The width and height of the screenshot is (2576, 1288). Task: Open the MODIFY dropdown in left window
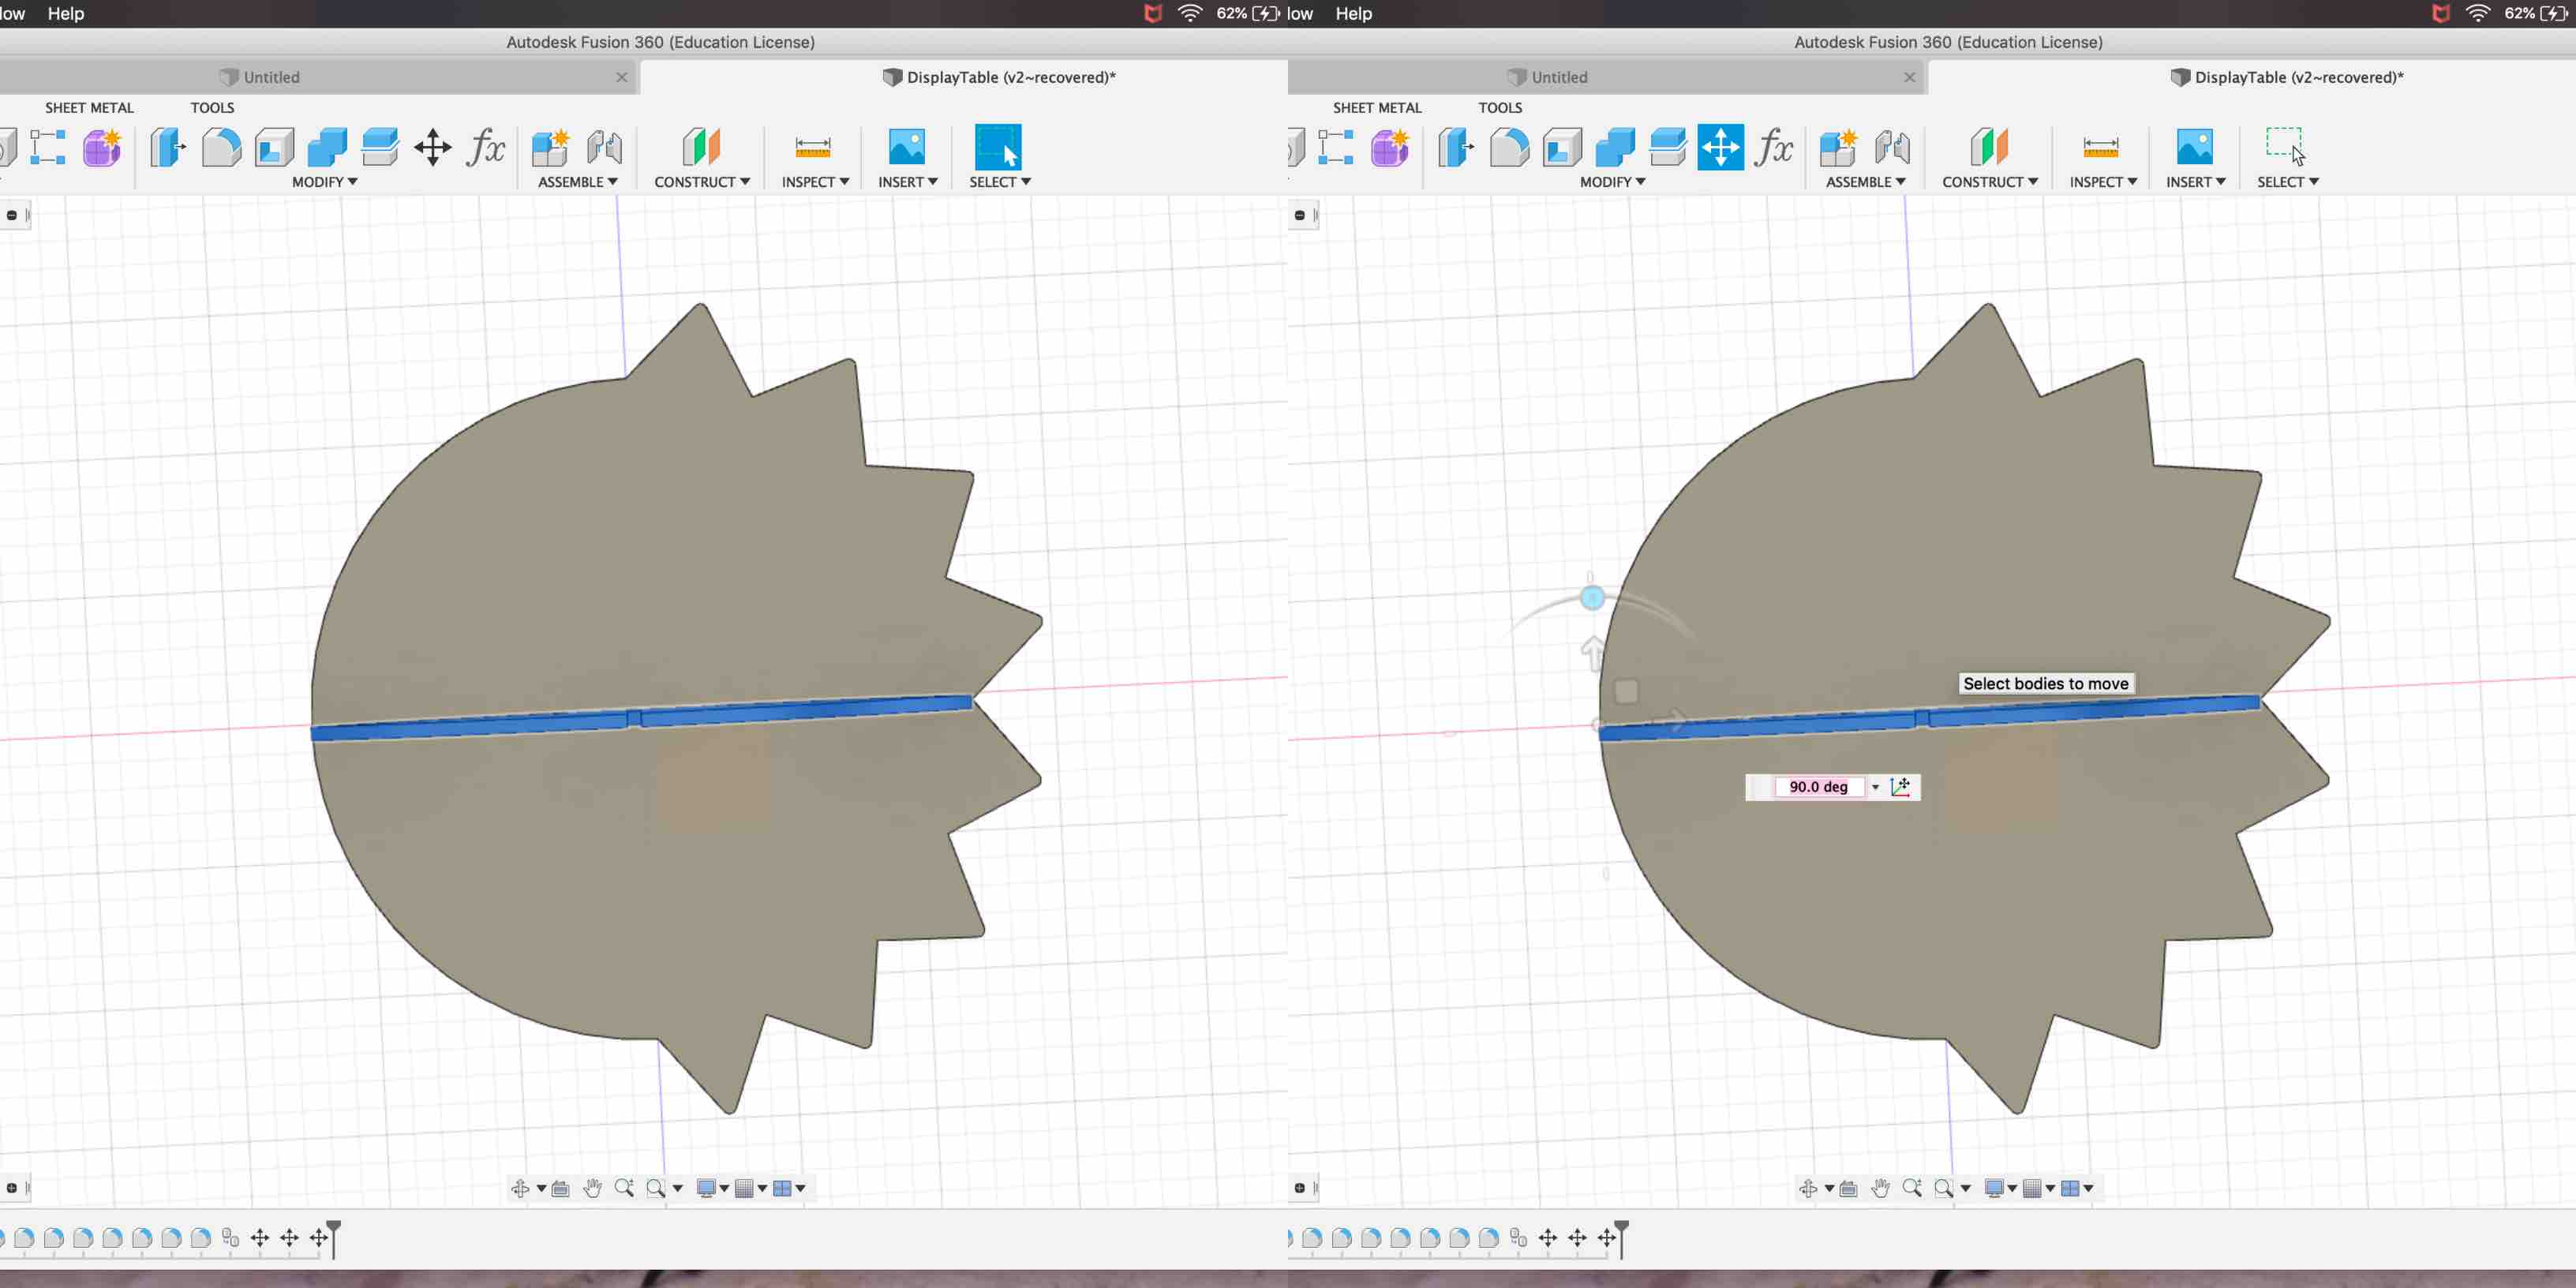pyautogui.click(x=325, y=181)
